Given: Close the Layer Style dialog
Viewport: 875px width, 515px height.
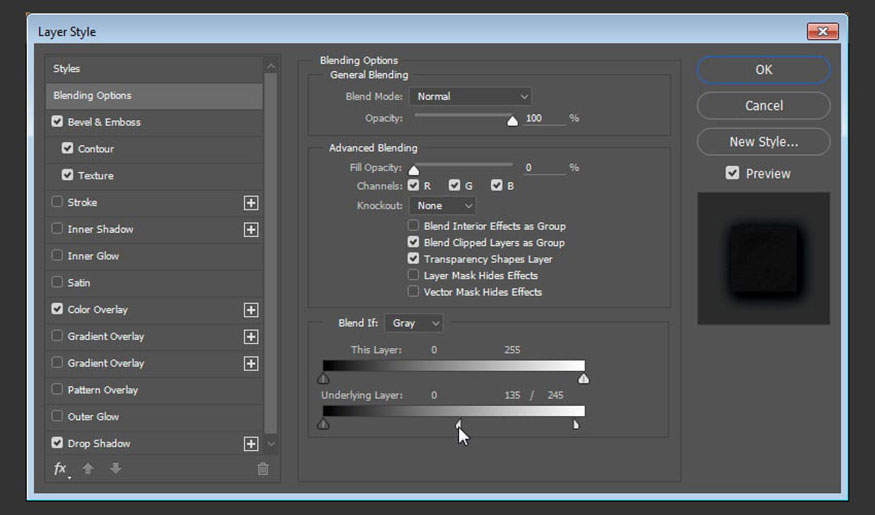Looking at the screenshot, I should point(822,31).
